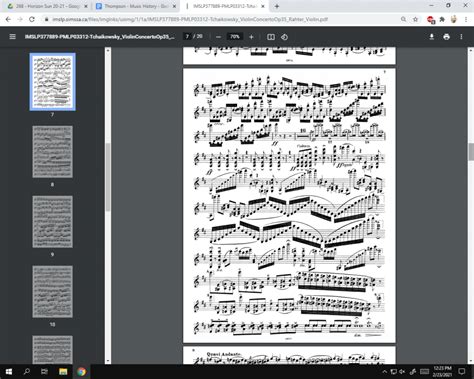Click the address bar URL

(x=190, y=19)
